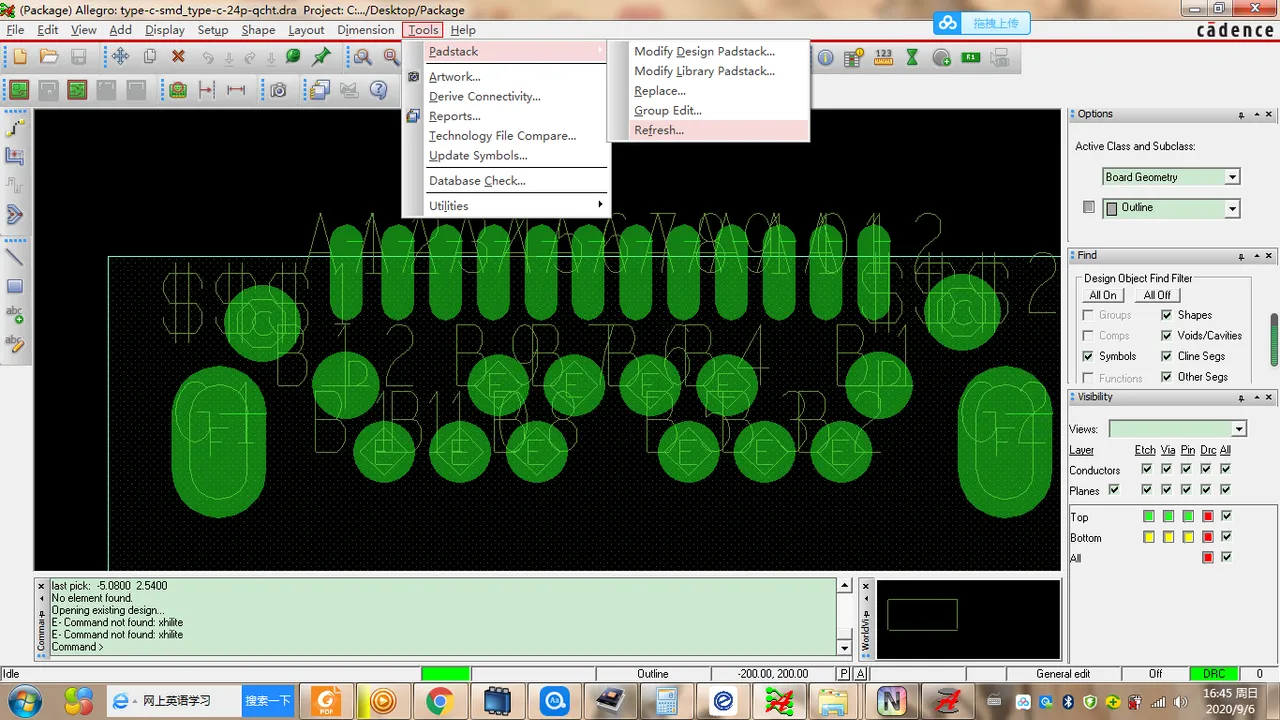Click the cascading windows toolbar icon
This screenshot has width=1280, height=720.
[319, 90]
